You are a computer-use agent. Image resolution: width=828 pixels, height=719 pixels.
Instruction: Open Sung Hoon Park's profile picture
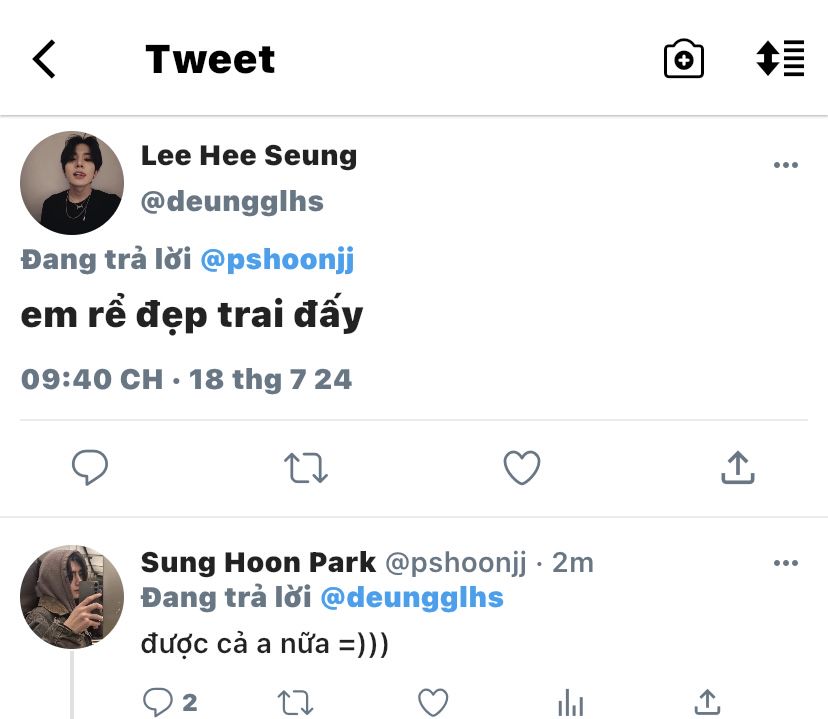[x=72, y=597]
